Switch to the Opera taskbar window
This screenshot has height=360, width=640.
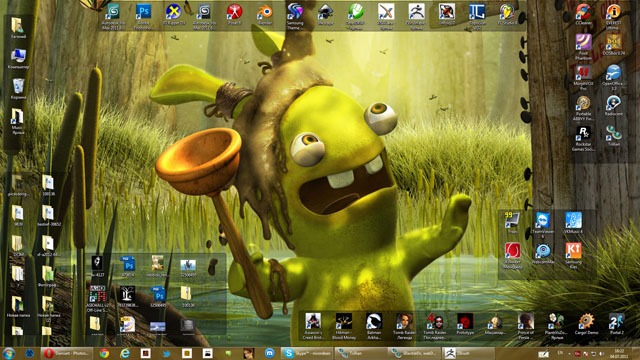[x=67, y=353]
